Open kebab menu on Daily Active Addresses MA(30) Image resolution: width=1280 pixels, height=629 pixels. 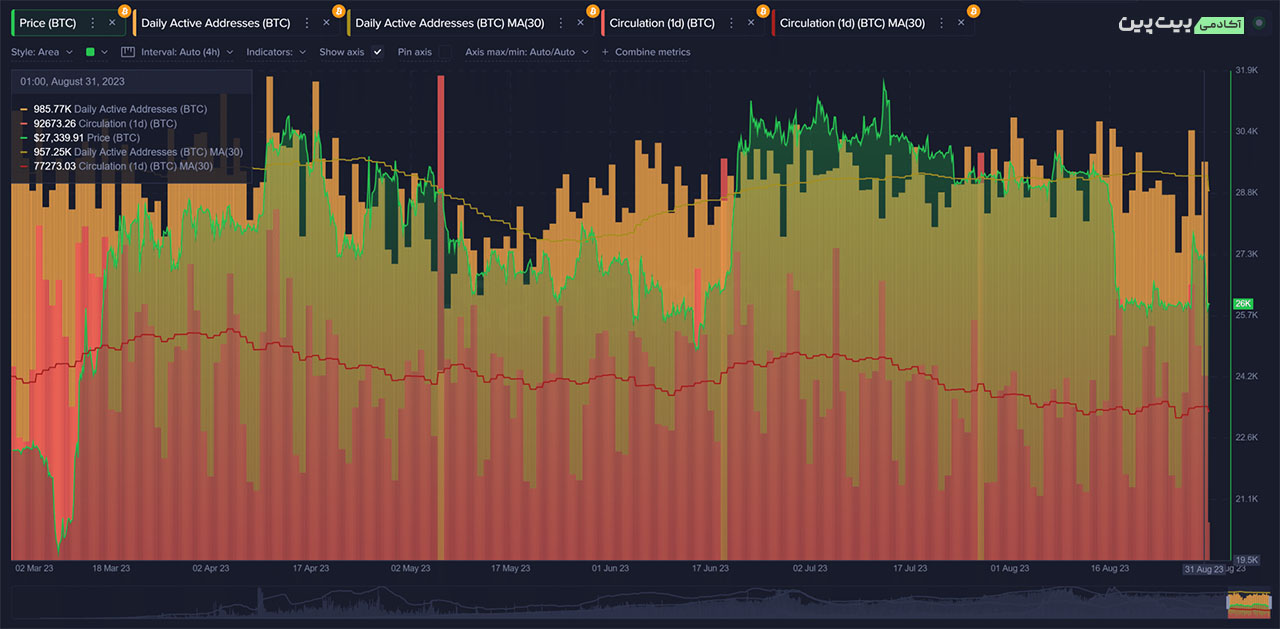563,22
